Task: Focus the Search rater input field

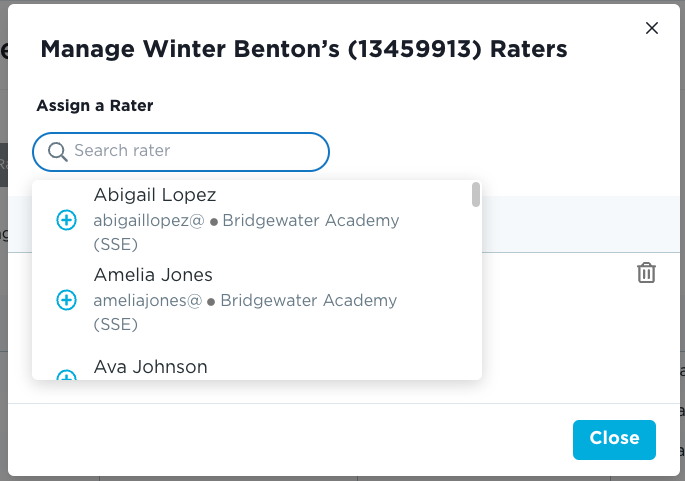Action: coord(195,152)
